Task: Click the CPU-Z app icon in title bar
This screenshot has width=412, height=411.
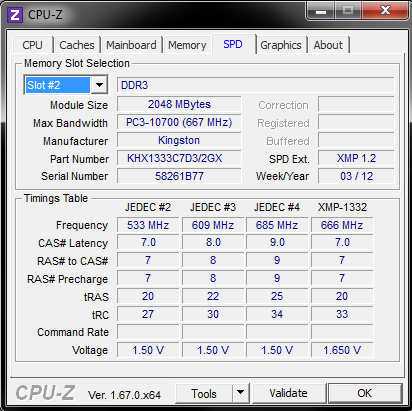Action: coord(15,15)
